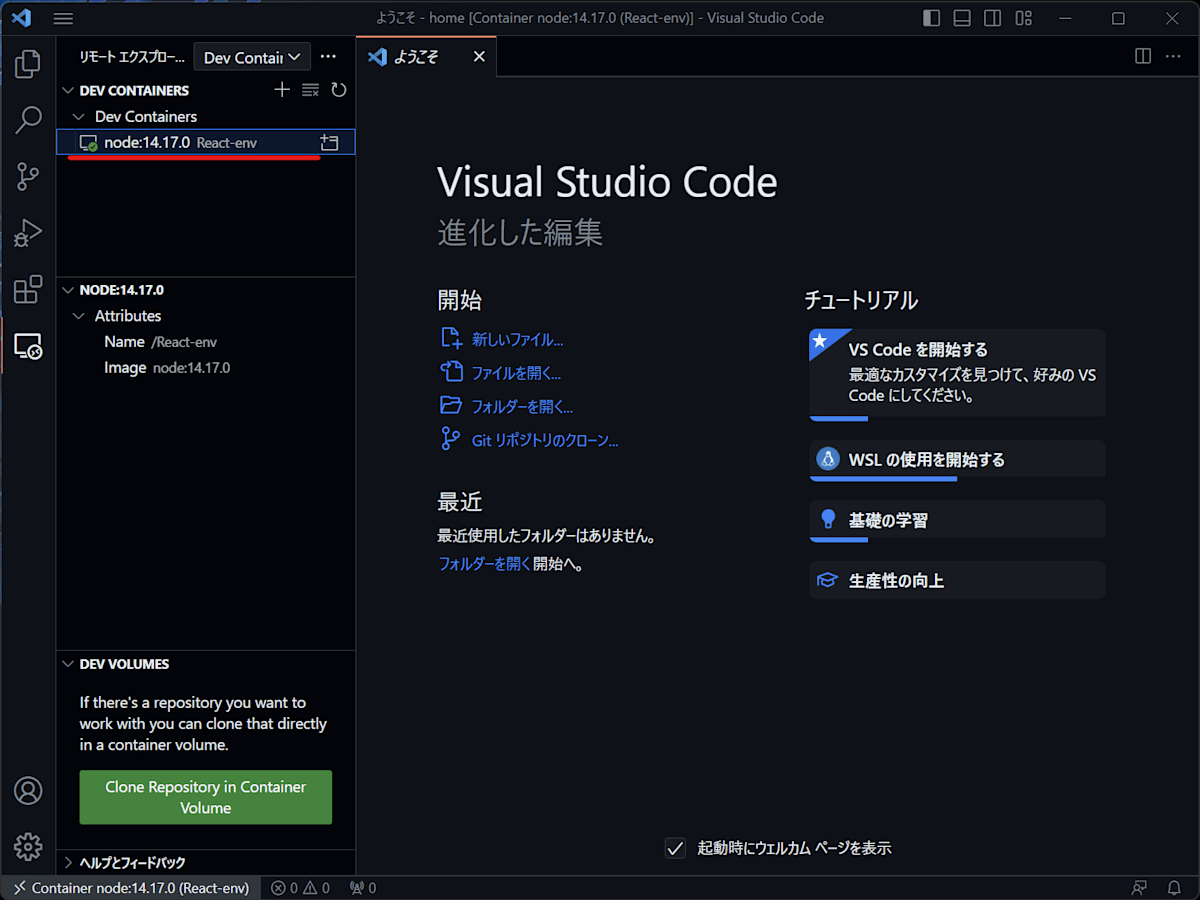The height and width of the screenshot is (900, 1200).
Task: Click the plus icon to add a dev container
Action: click(281, 90)
